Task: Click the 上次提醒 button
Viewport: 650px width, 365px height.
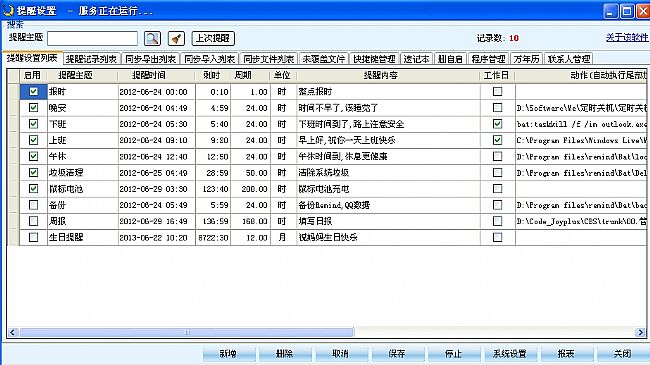Action: pyautogui.click(x=213, y=39)
